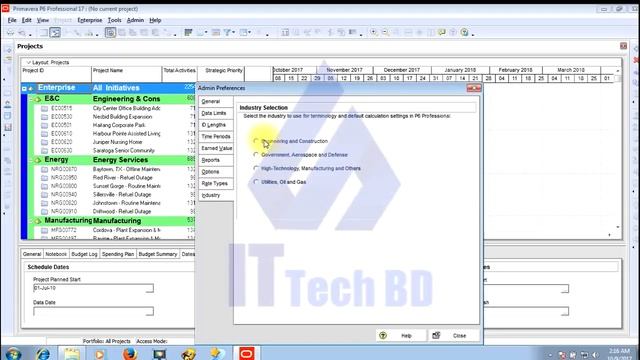Click the Print Preview magnifier icon
The image size is (640, 360).
pos(22,32)
